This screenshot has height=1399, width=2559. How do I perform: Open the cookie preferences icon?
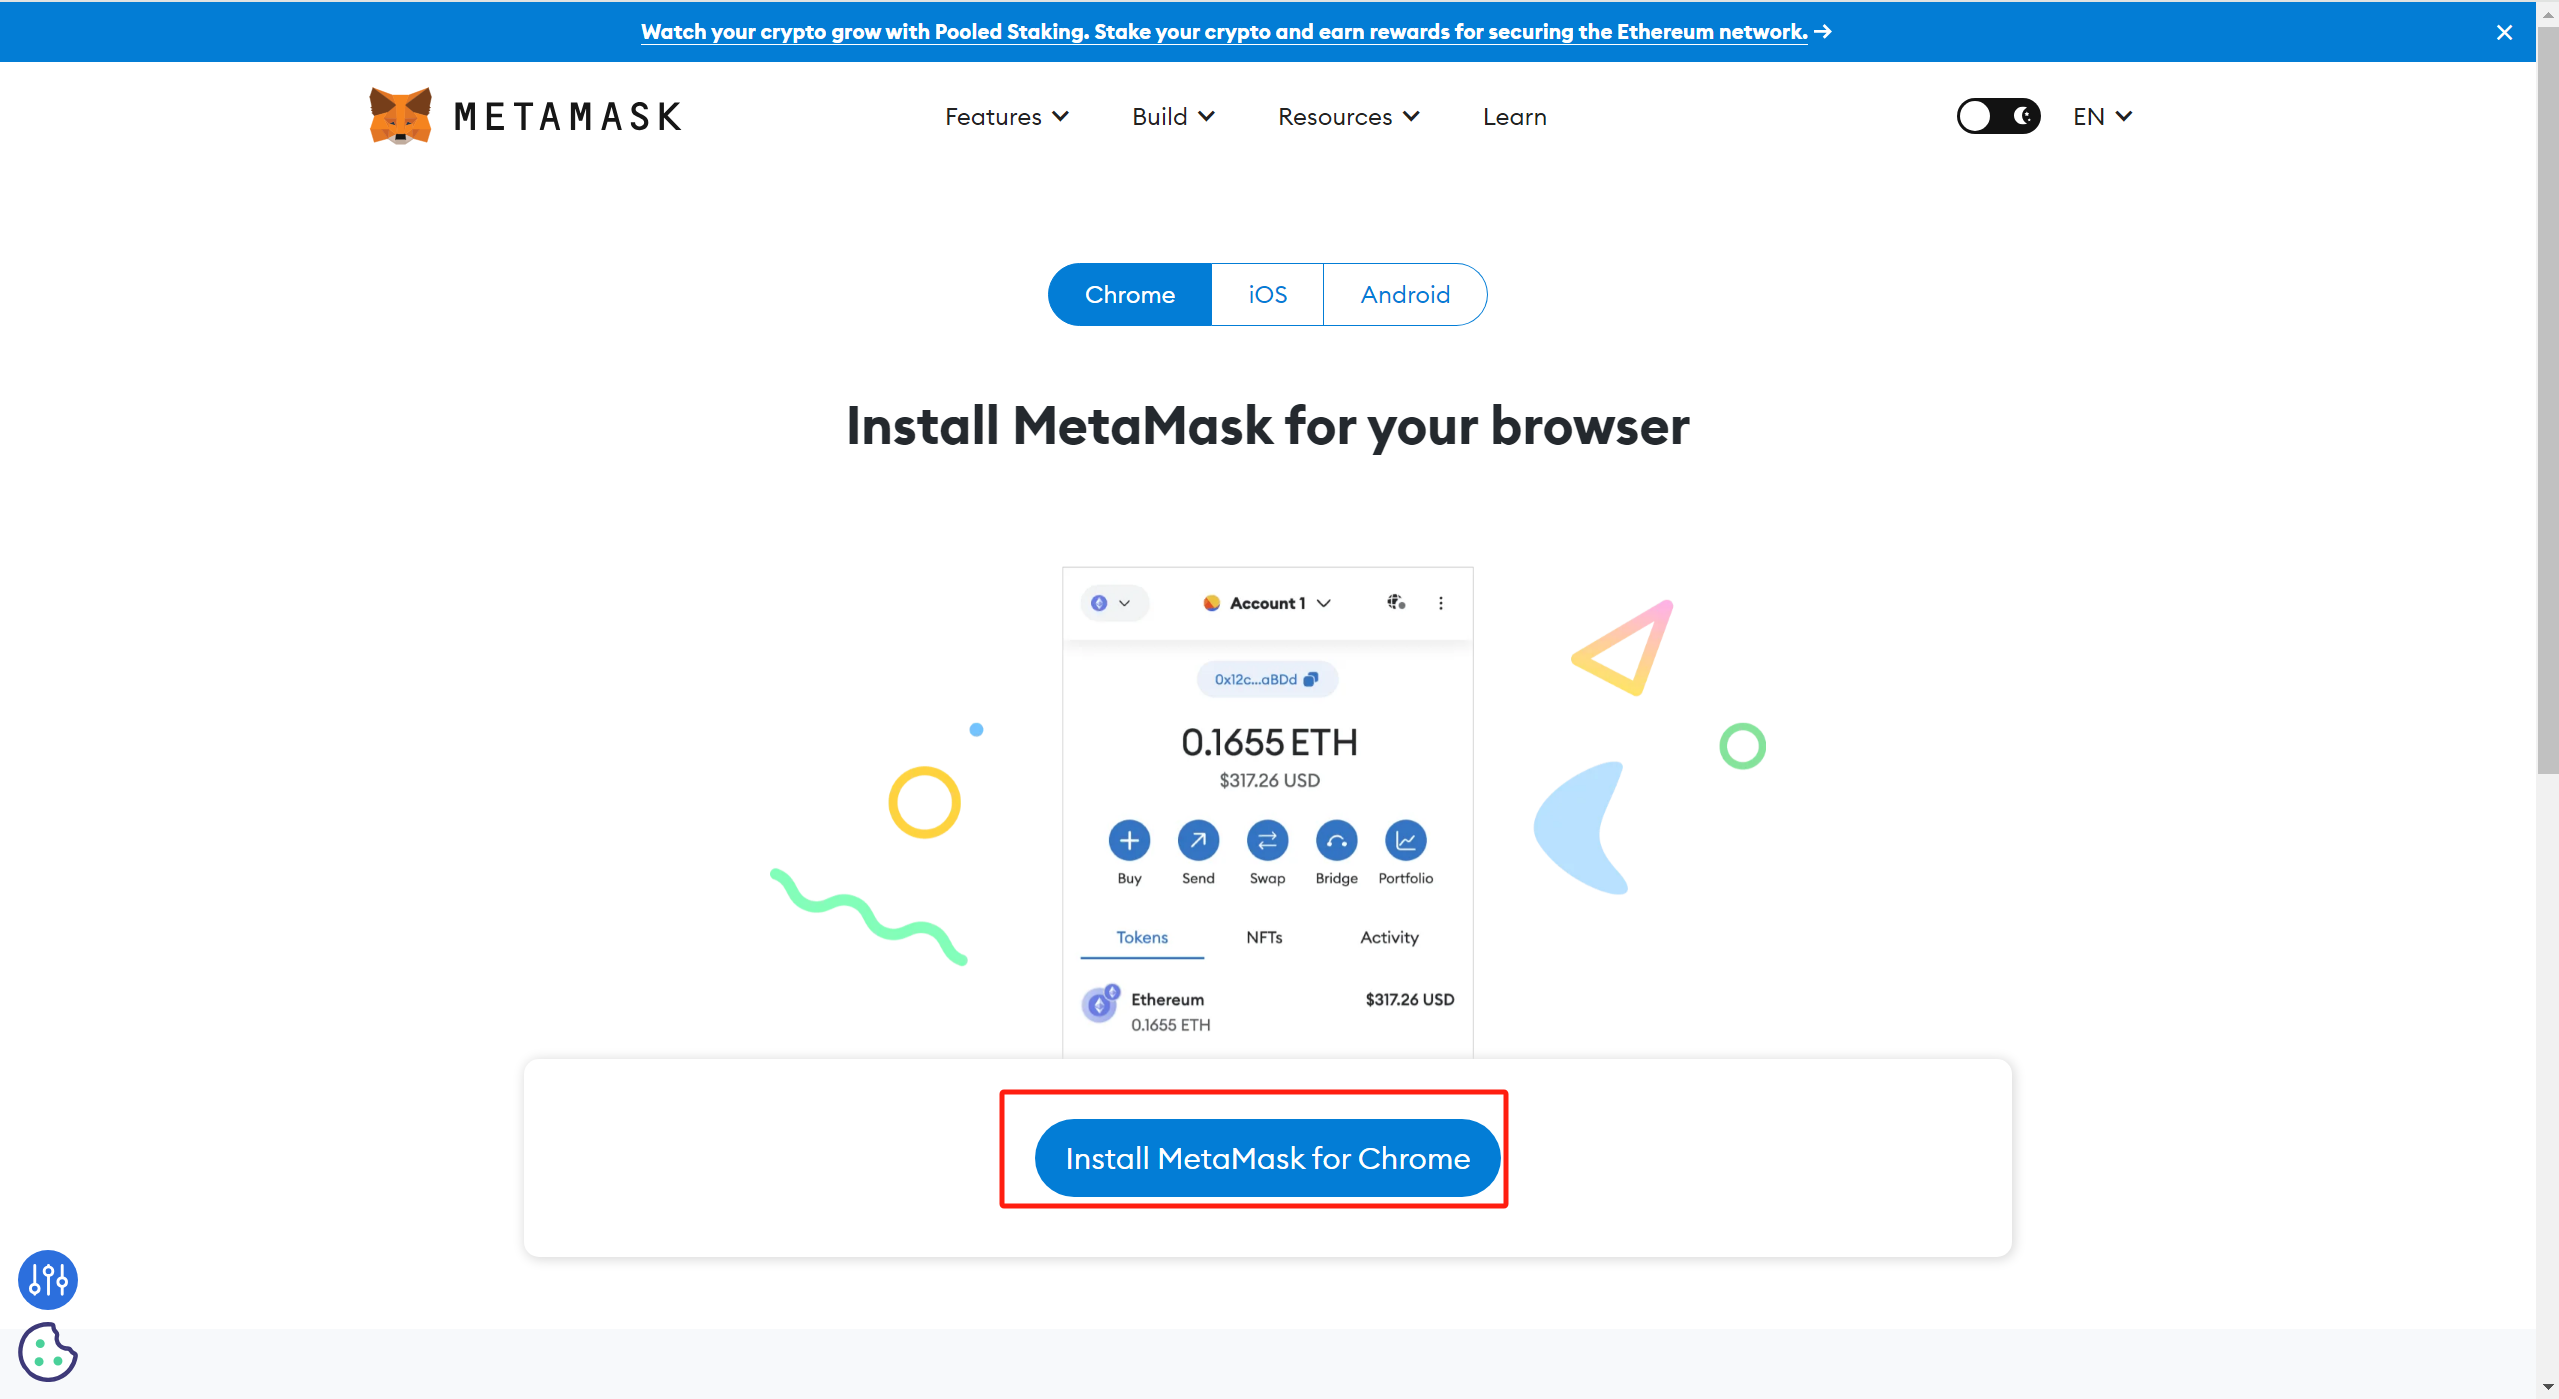pyautogui.click(x=47, y=1352)
